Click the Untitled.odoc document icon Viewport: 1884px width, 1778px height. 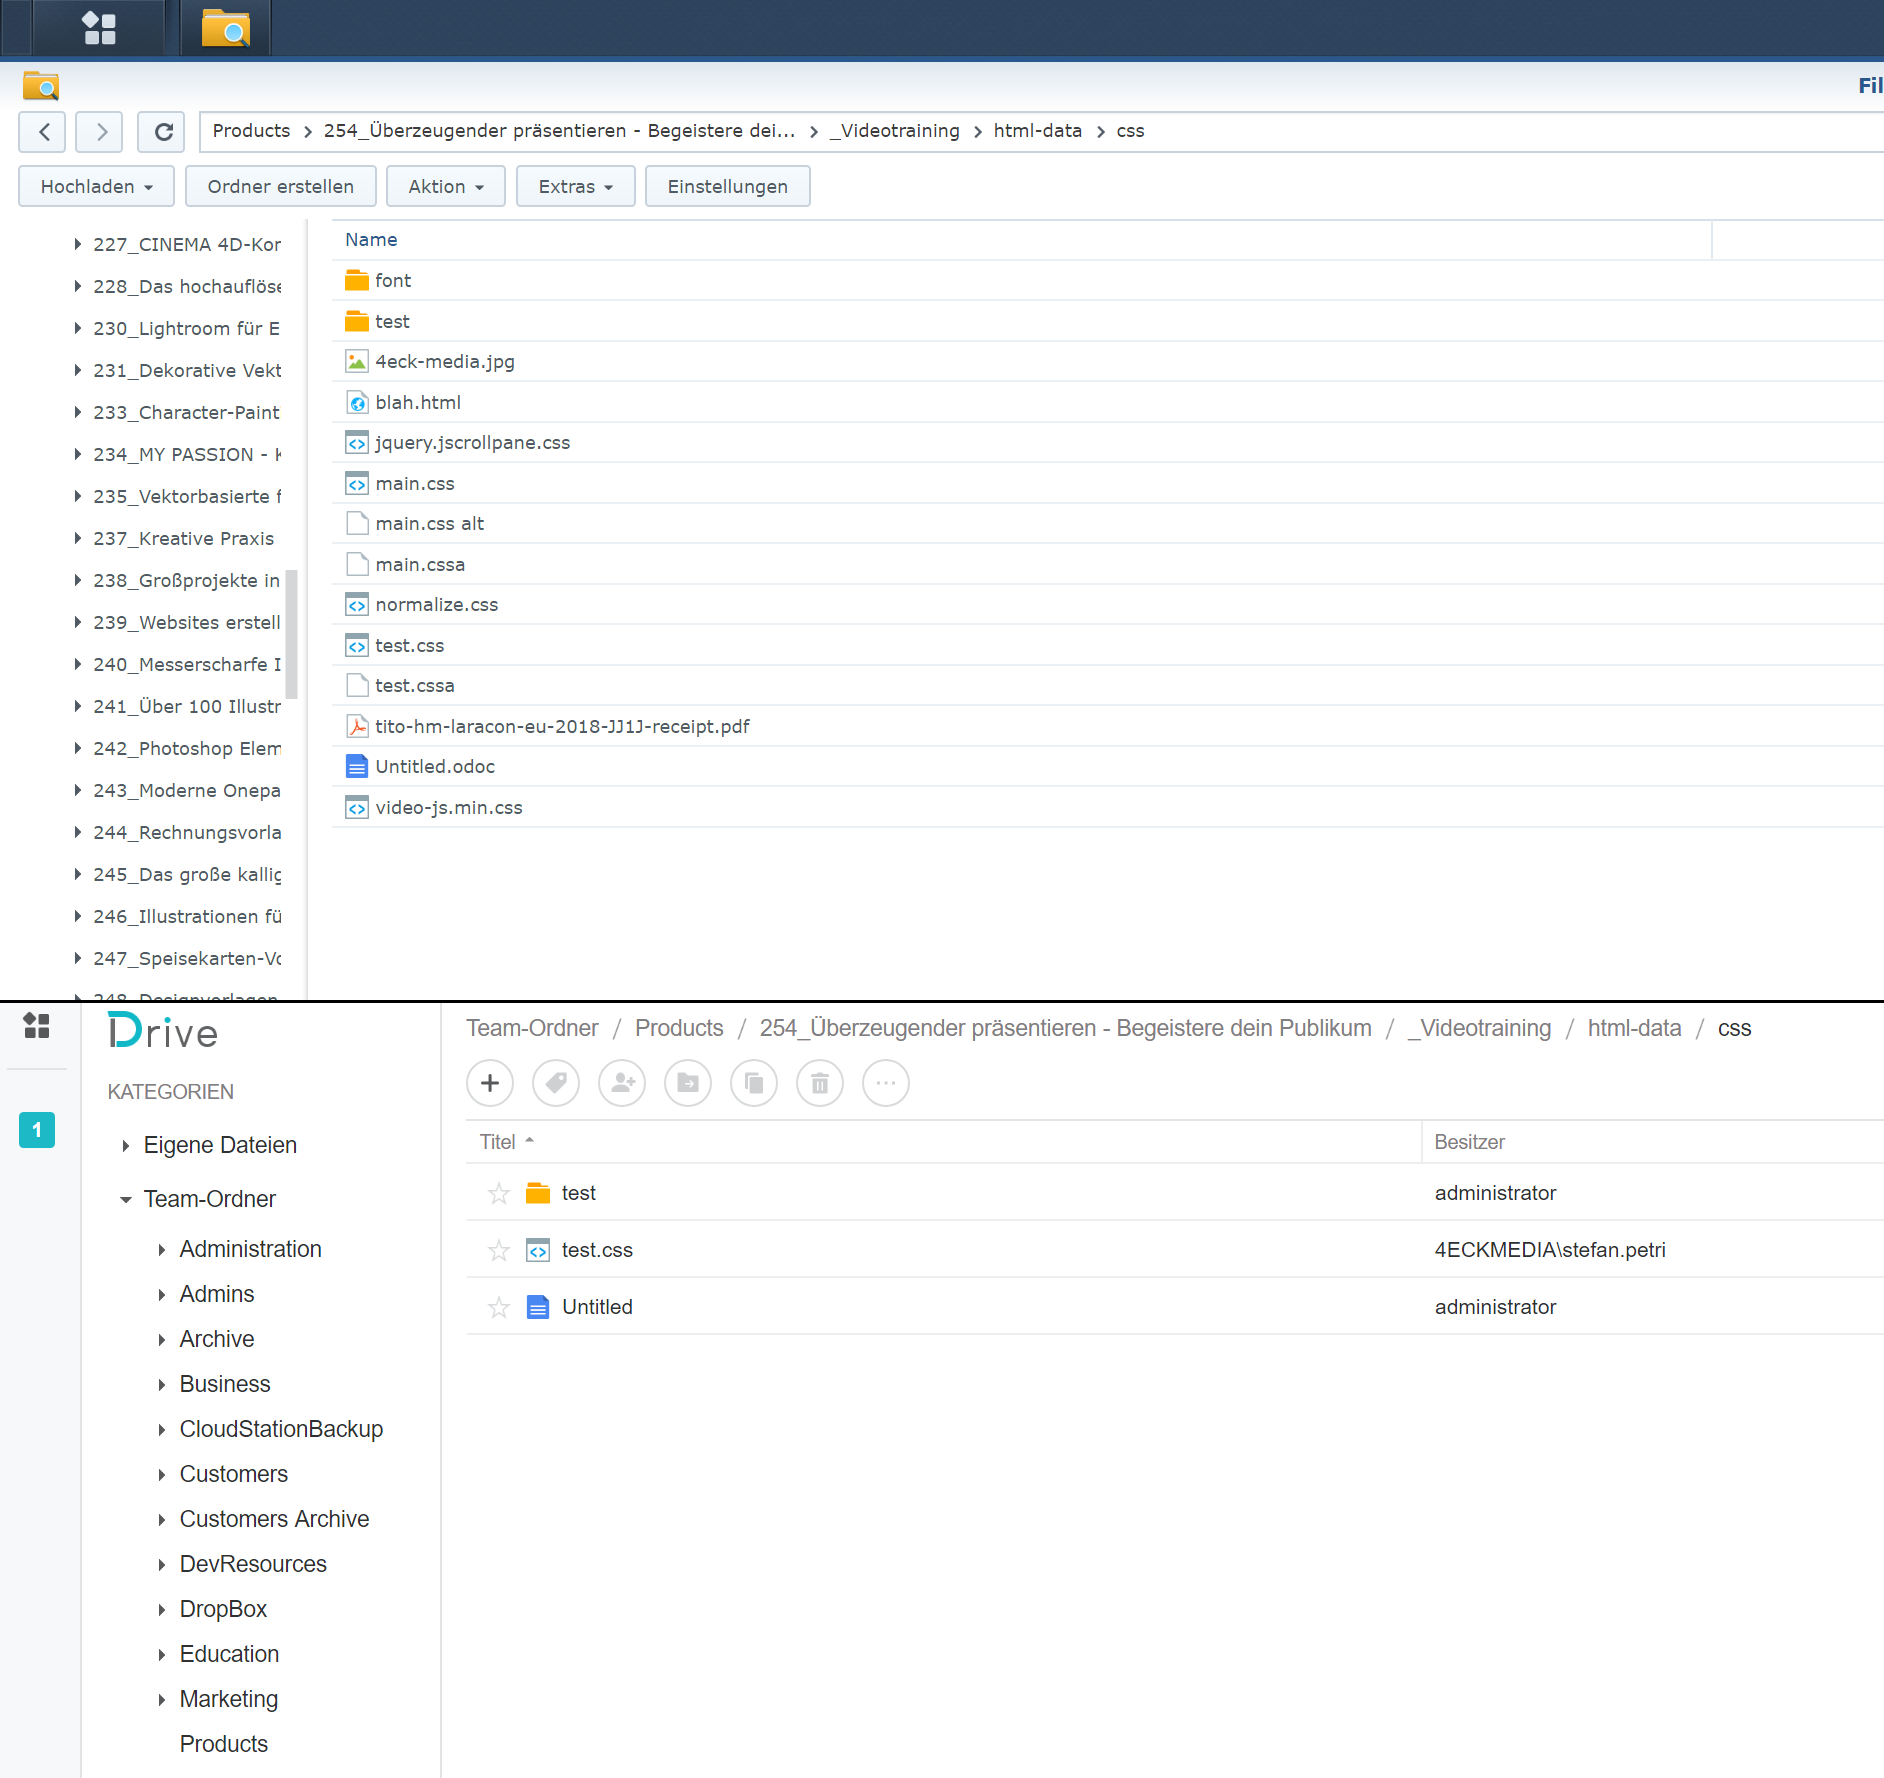click(356, 766)
